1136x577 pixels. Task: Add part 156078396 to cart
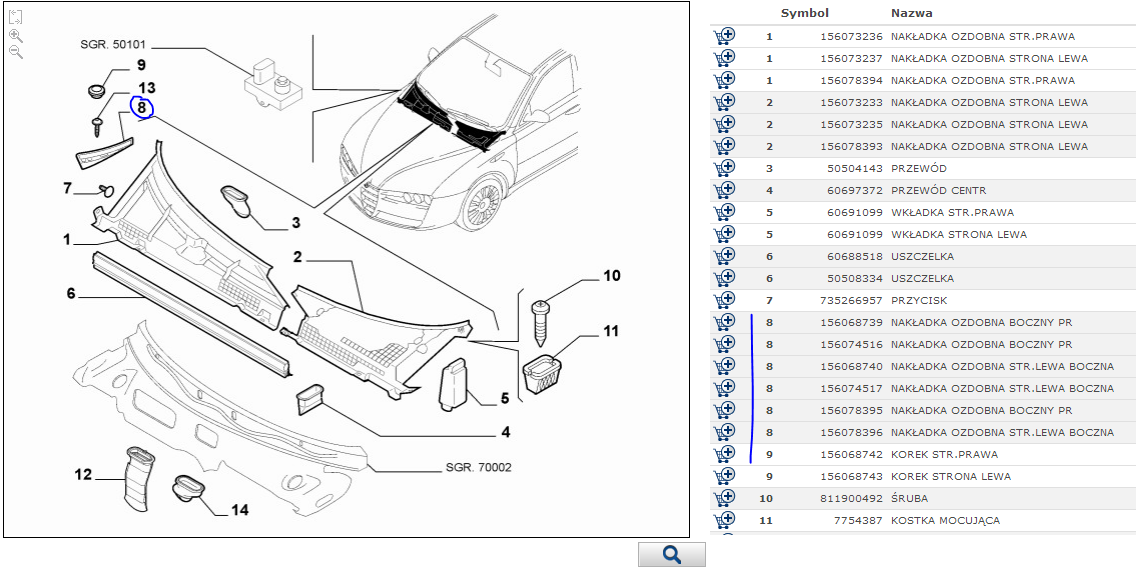click(724, 433)
